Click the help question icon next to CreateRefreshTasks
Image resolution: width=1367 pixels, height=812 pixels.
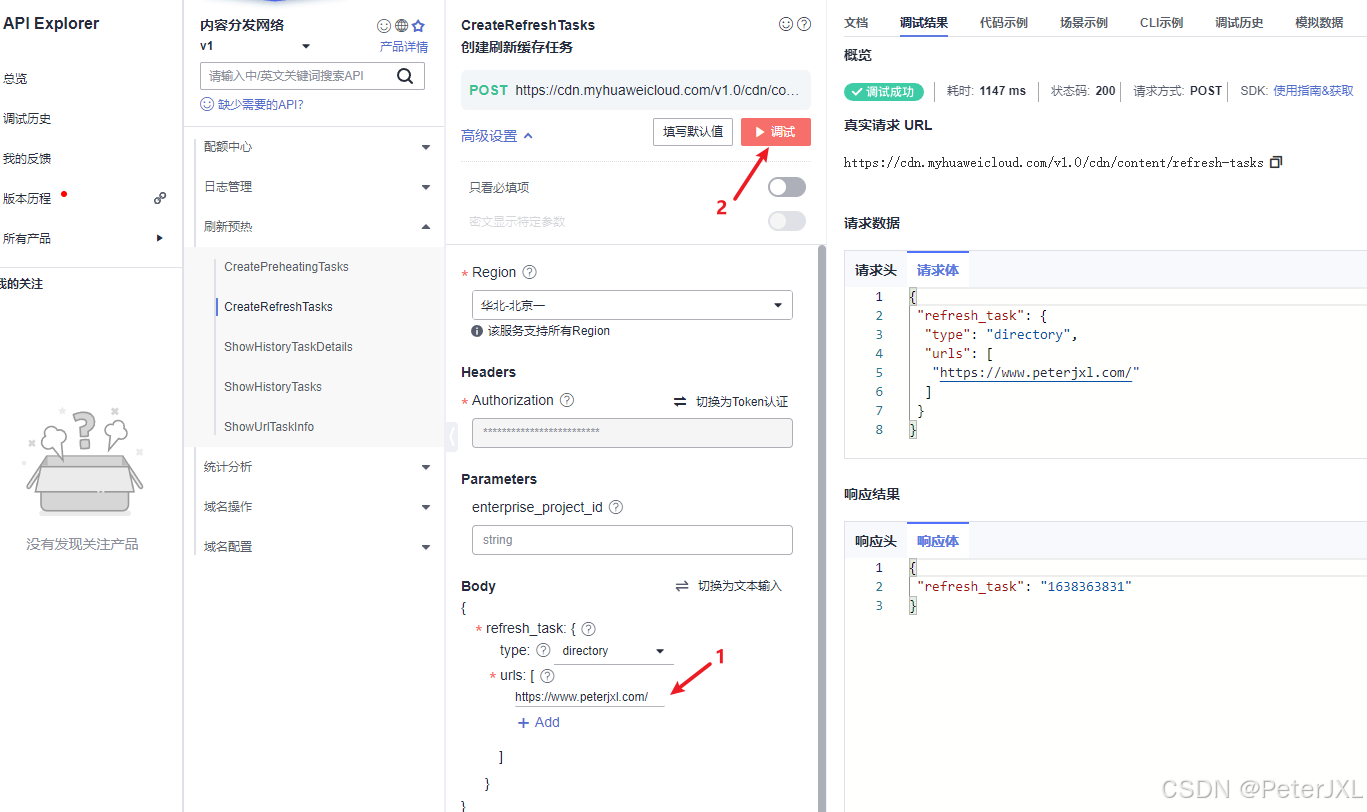tap(803, 24)
